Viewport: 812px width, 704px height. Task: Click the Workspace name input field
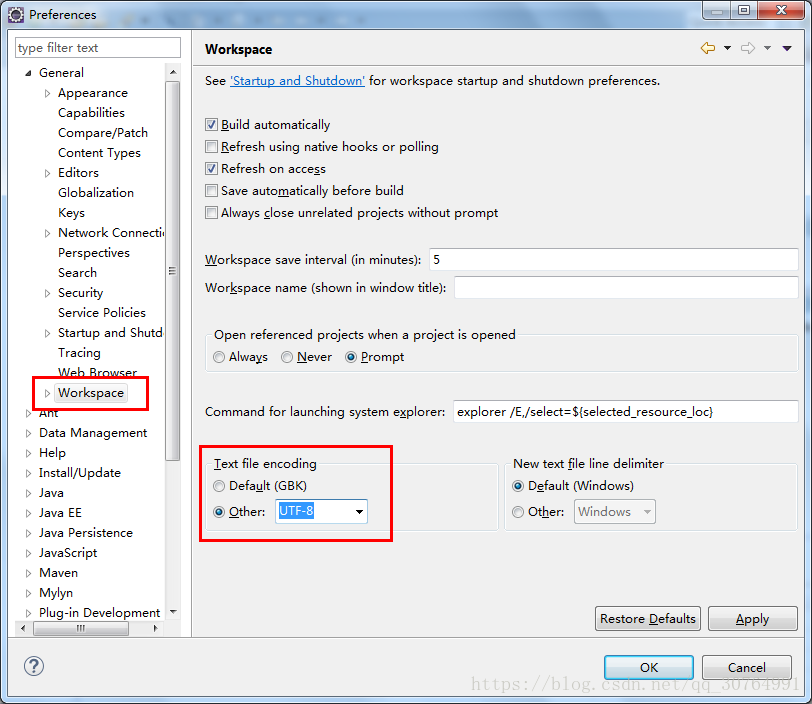pyautogui.click(x=626, y=288)
